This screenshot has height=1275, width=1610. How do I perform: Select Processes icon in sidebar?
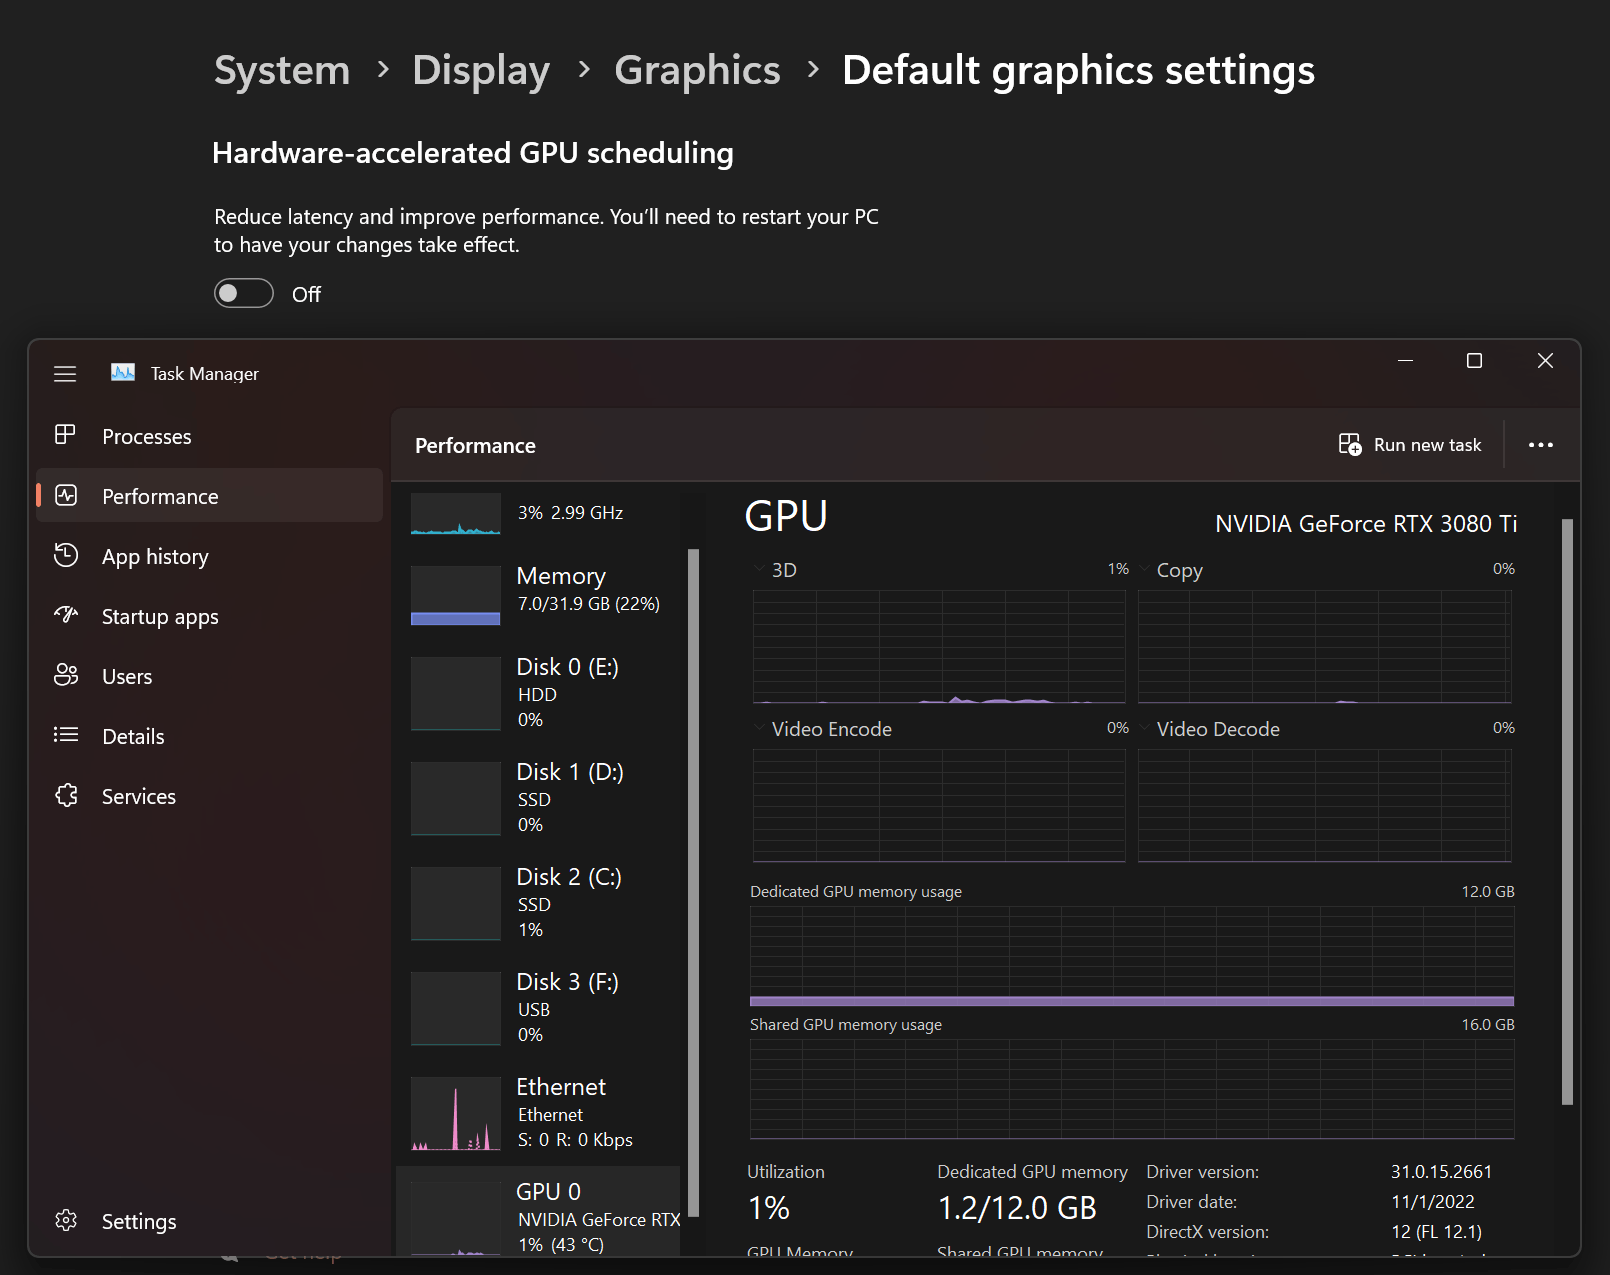[x=66, y=435]
